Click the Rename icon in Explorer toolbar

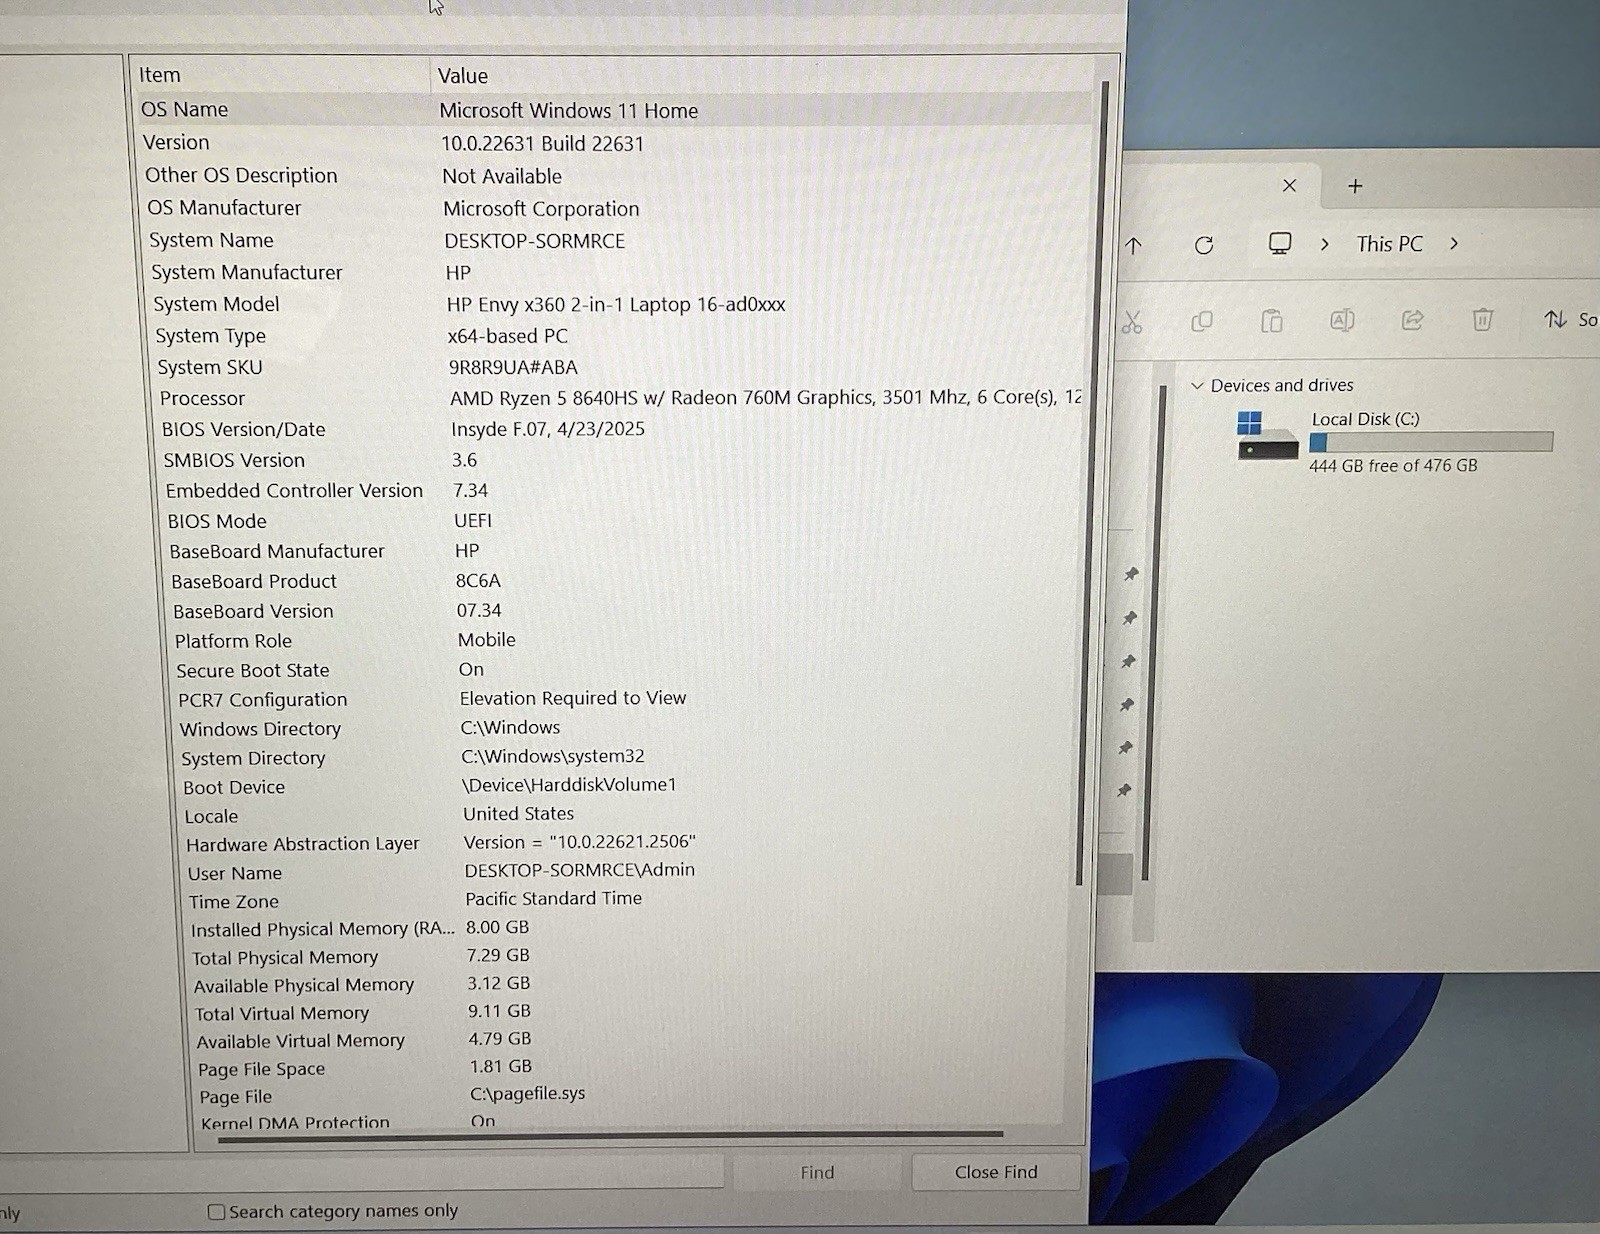point(1342,320)
